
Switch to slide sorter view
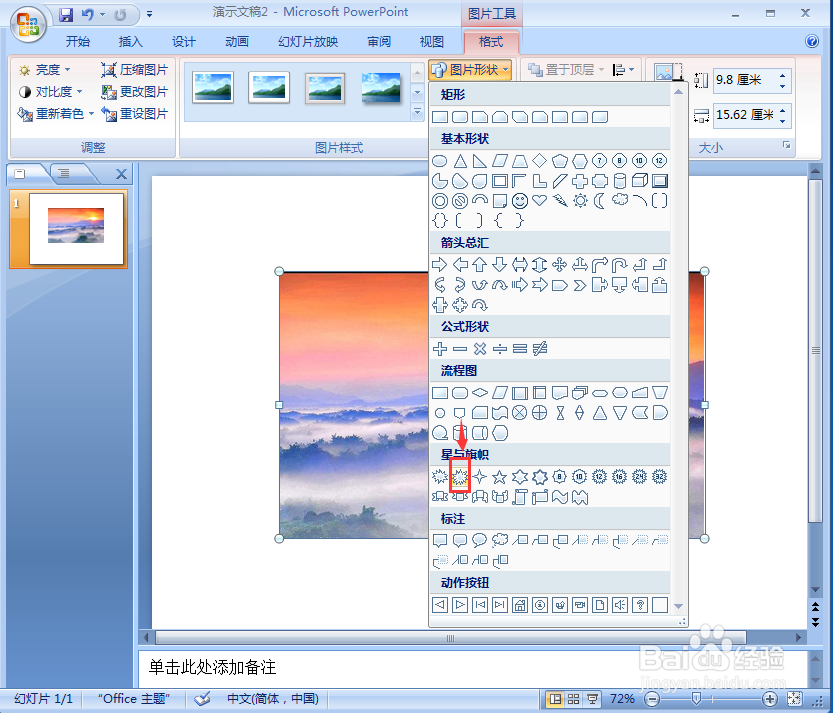pyautogui.click(x=573, y=699)
